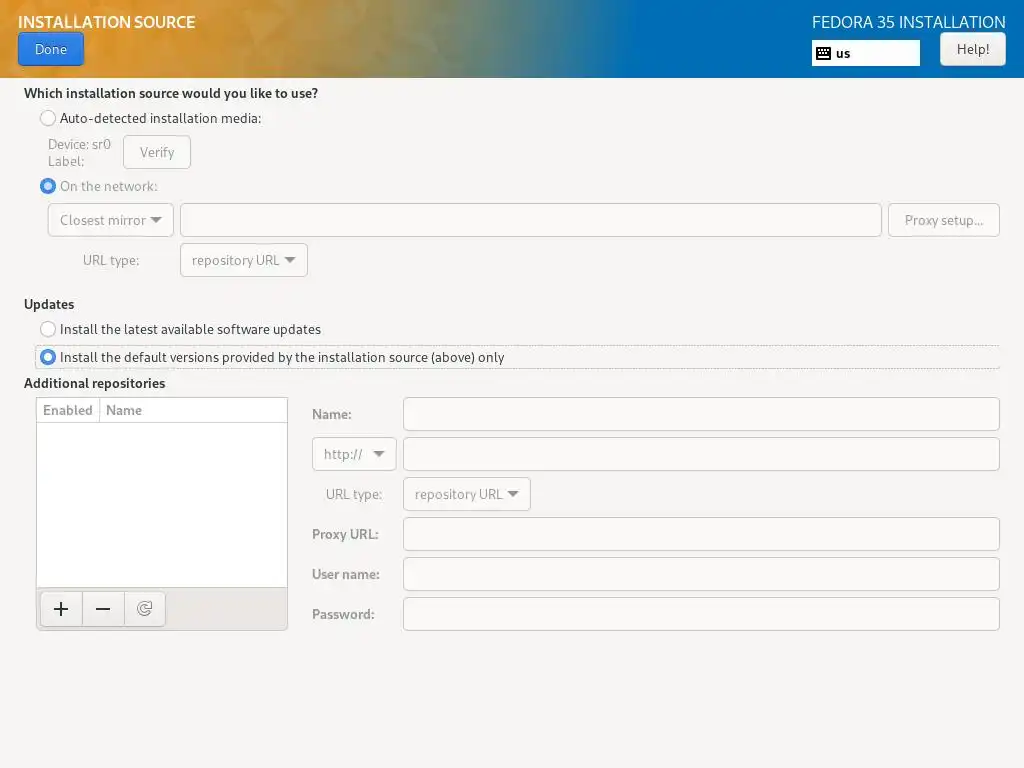Focus the User name field
The image size is (1024, 768).
701,574
